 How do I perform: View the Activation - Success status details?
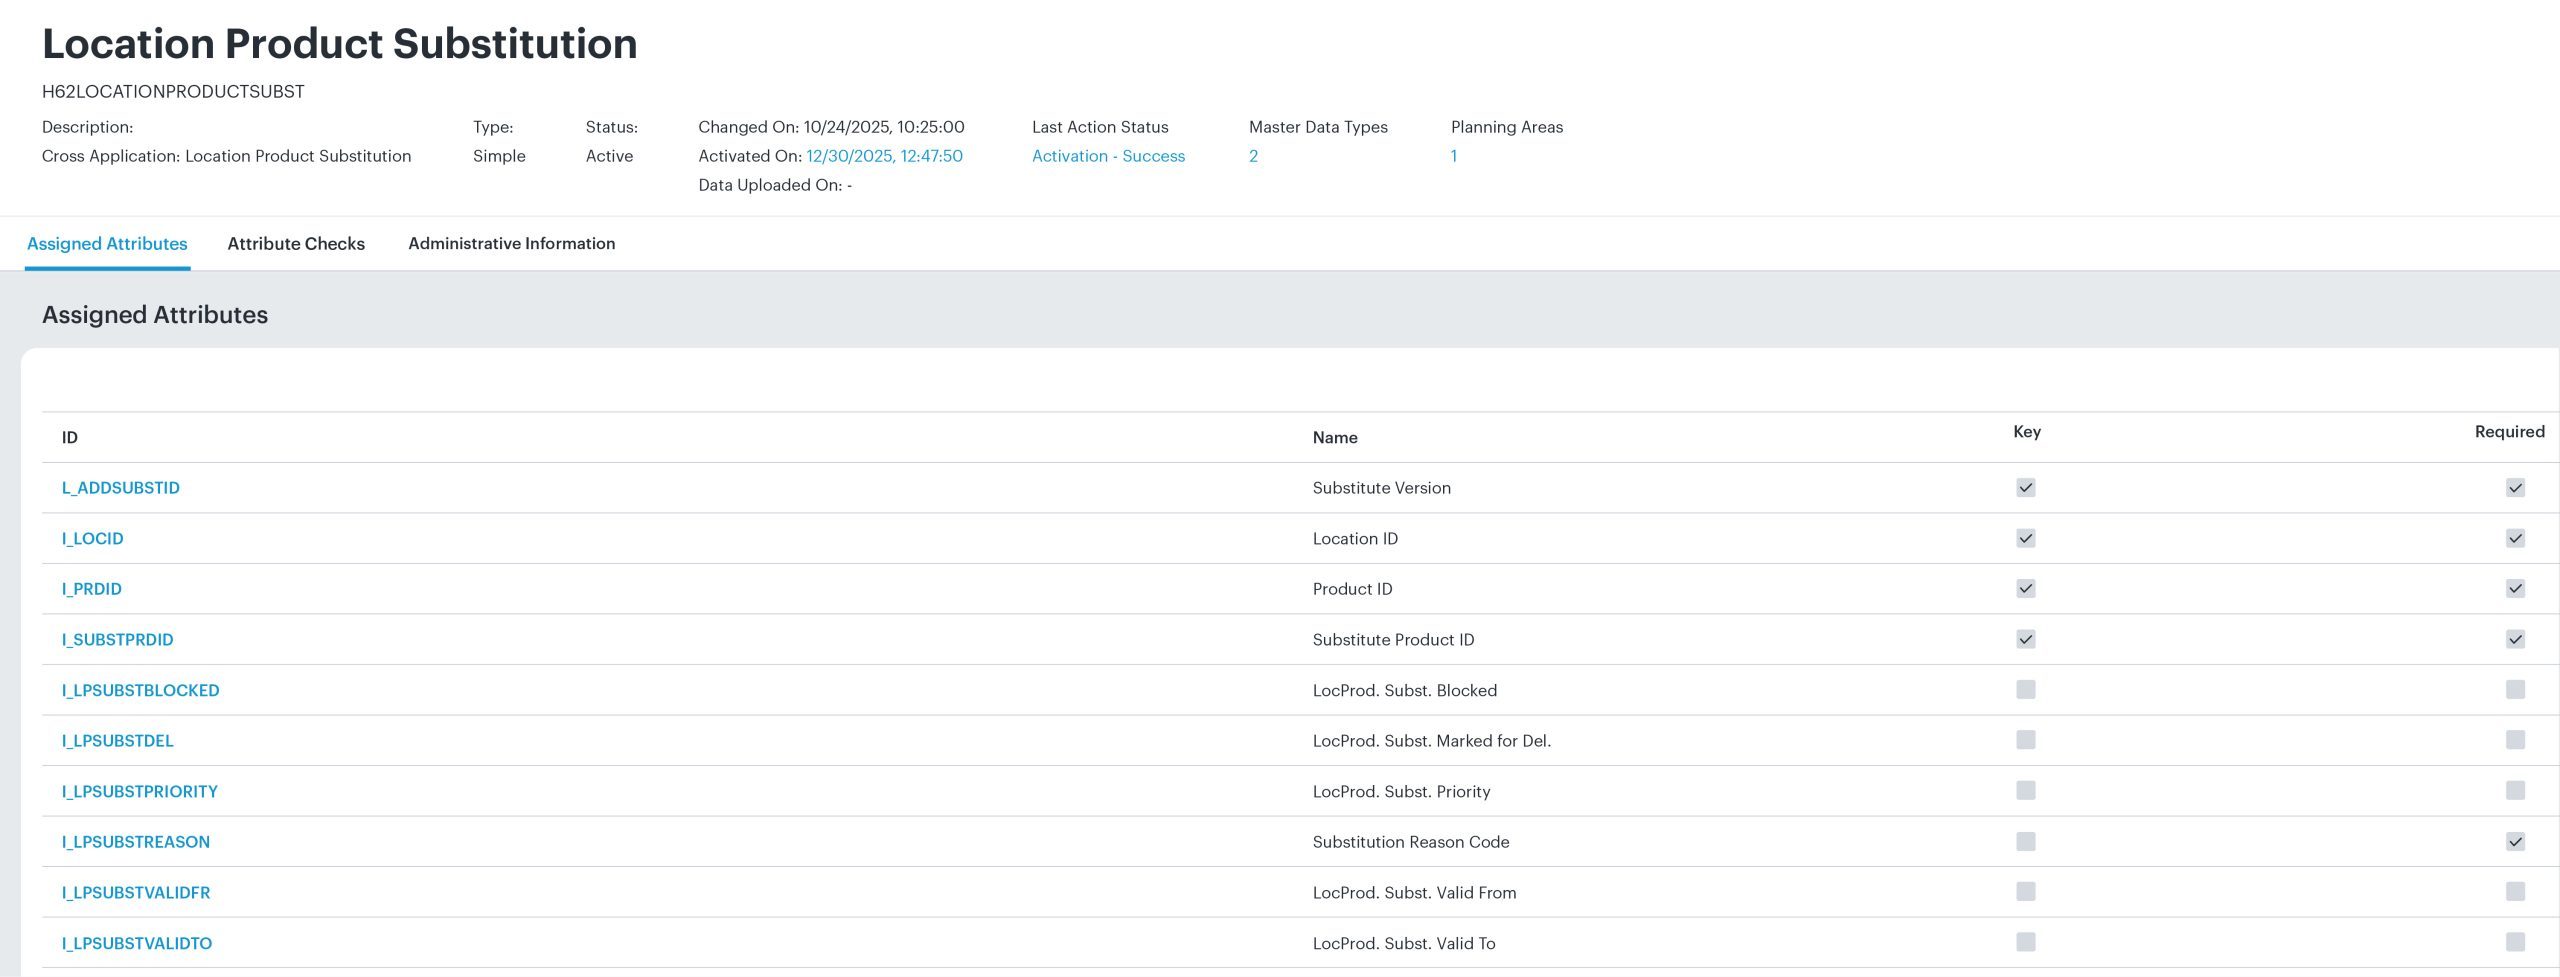(x=1108, y=156)
